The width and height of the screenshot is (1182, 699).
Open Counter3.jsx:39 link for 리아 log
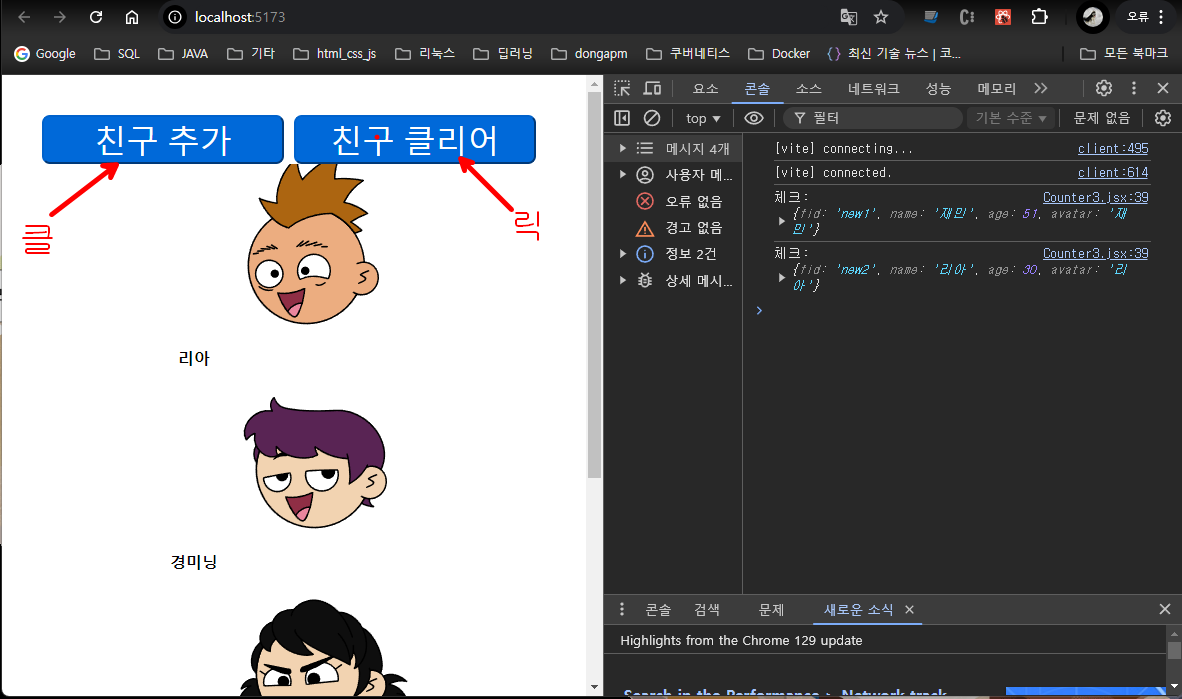1095,253
